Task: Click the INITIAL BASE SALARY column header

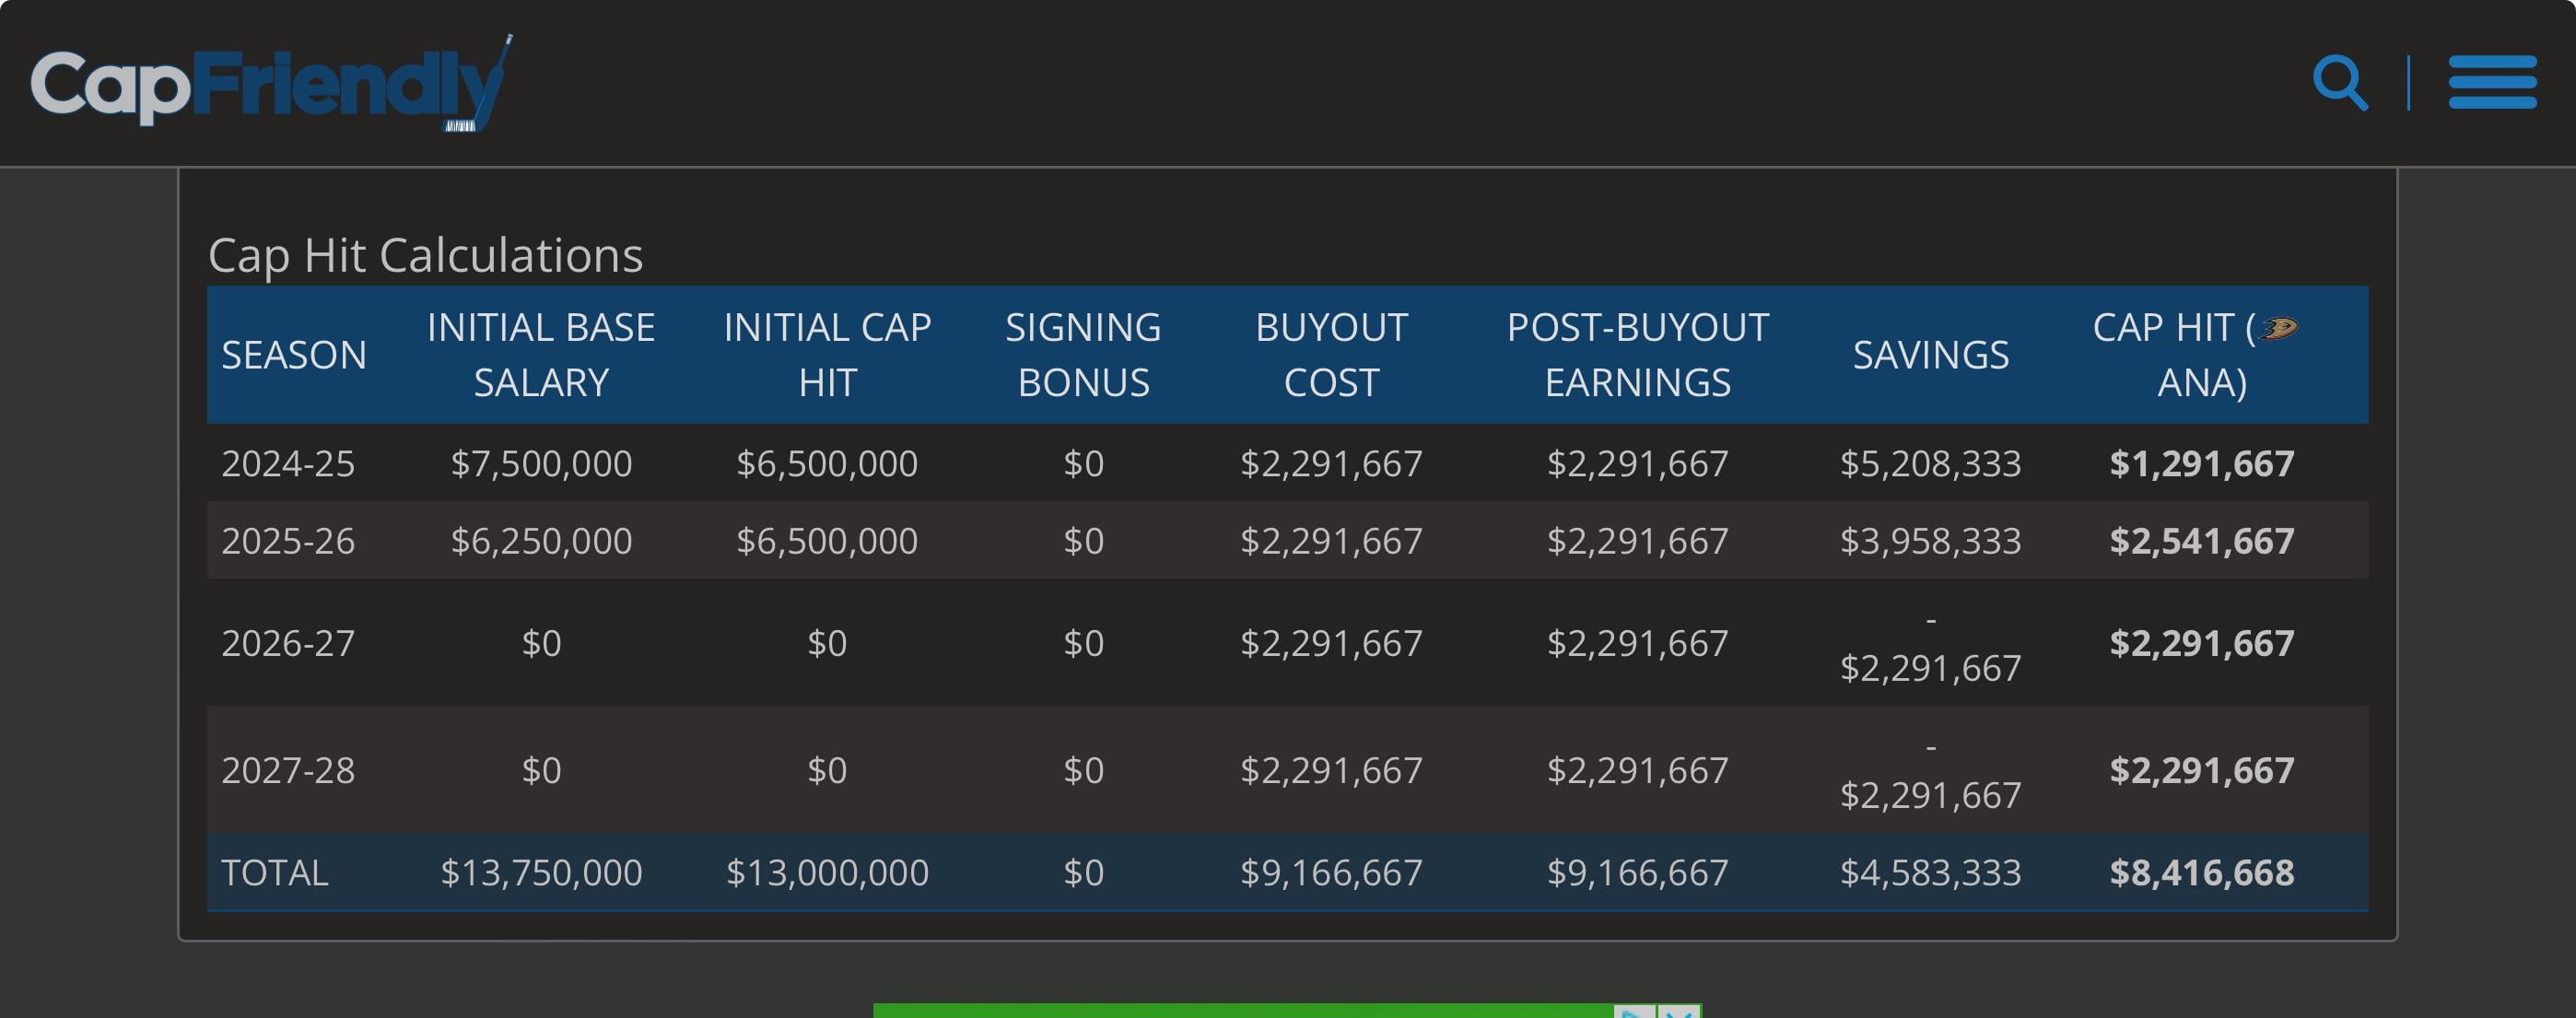Action: (x=541, y=355)
